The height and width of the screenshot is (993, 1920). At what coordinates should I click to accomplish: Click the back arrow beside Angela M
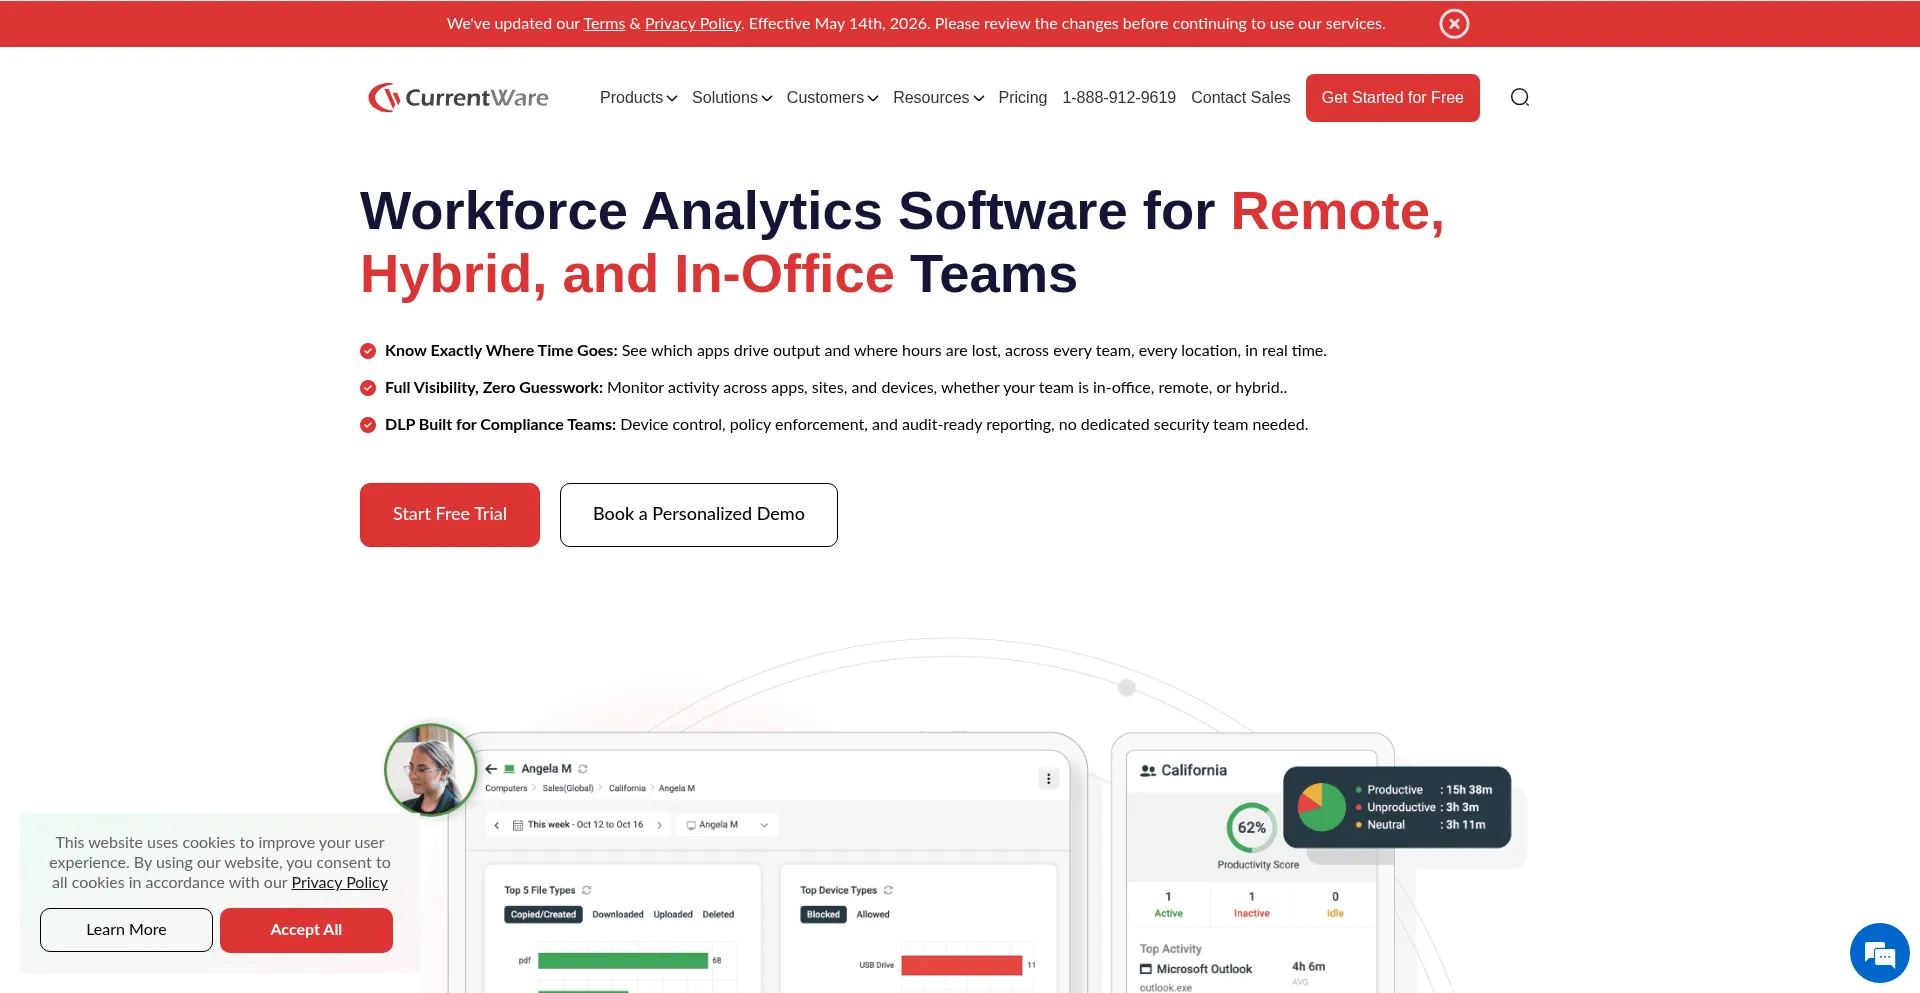pos(491,769)
